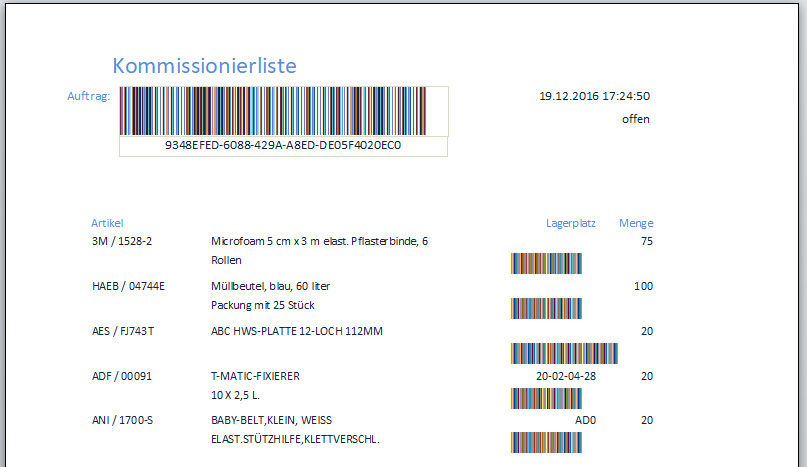Select barcode in 3M / 1528-2 row

pos(546,264)
